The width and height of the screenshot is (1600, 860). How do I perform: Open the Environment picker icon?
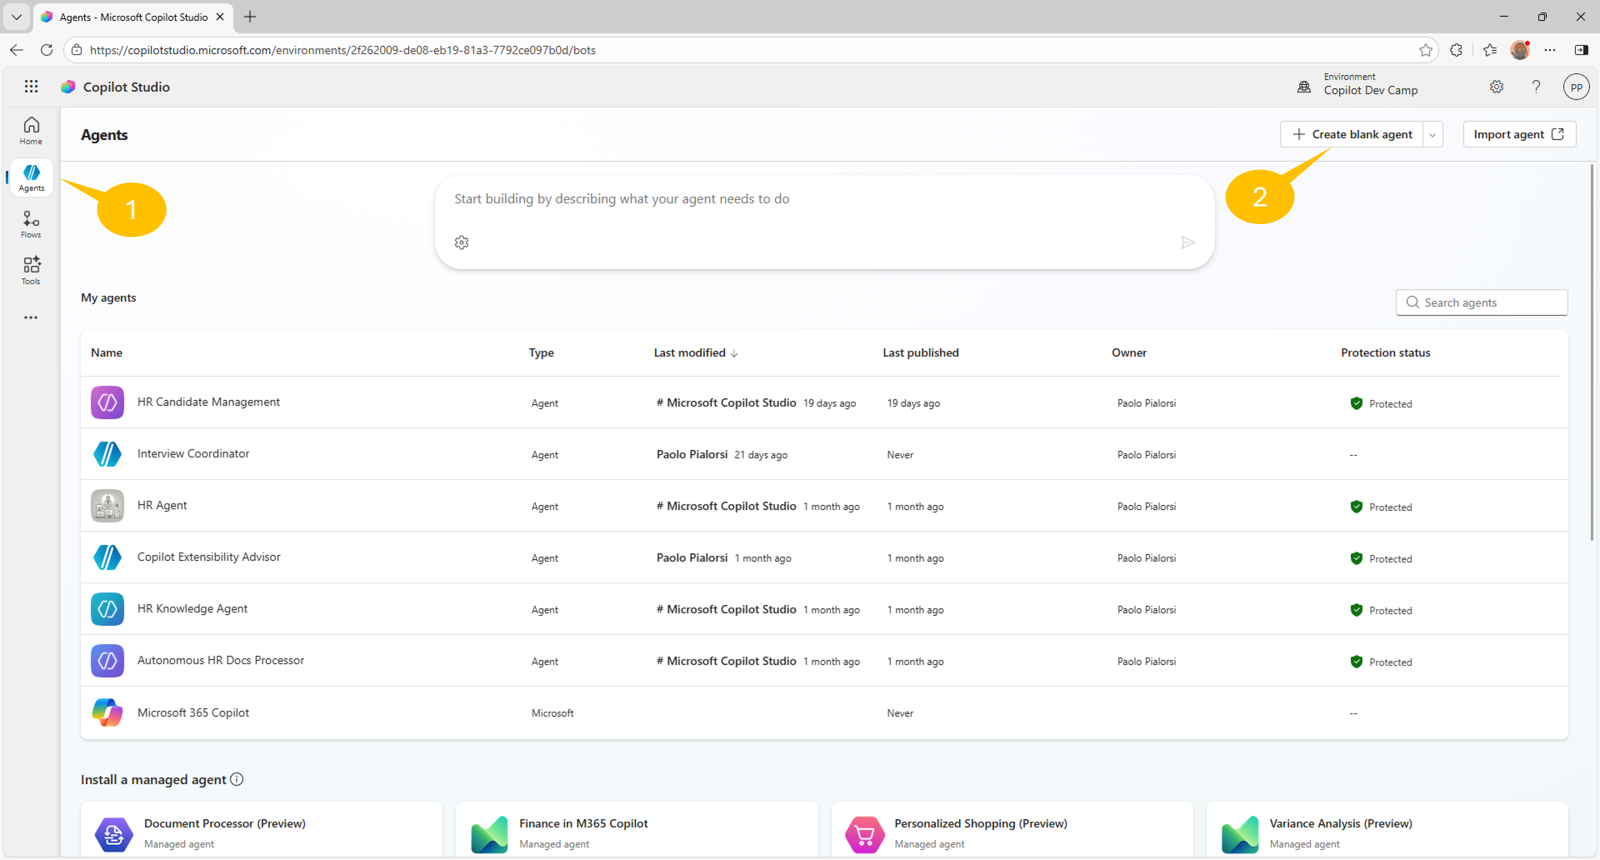[1304, 87]
